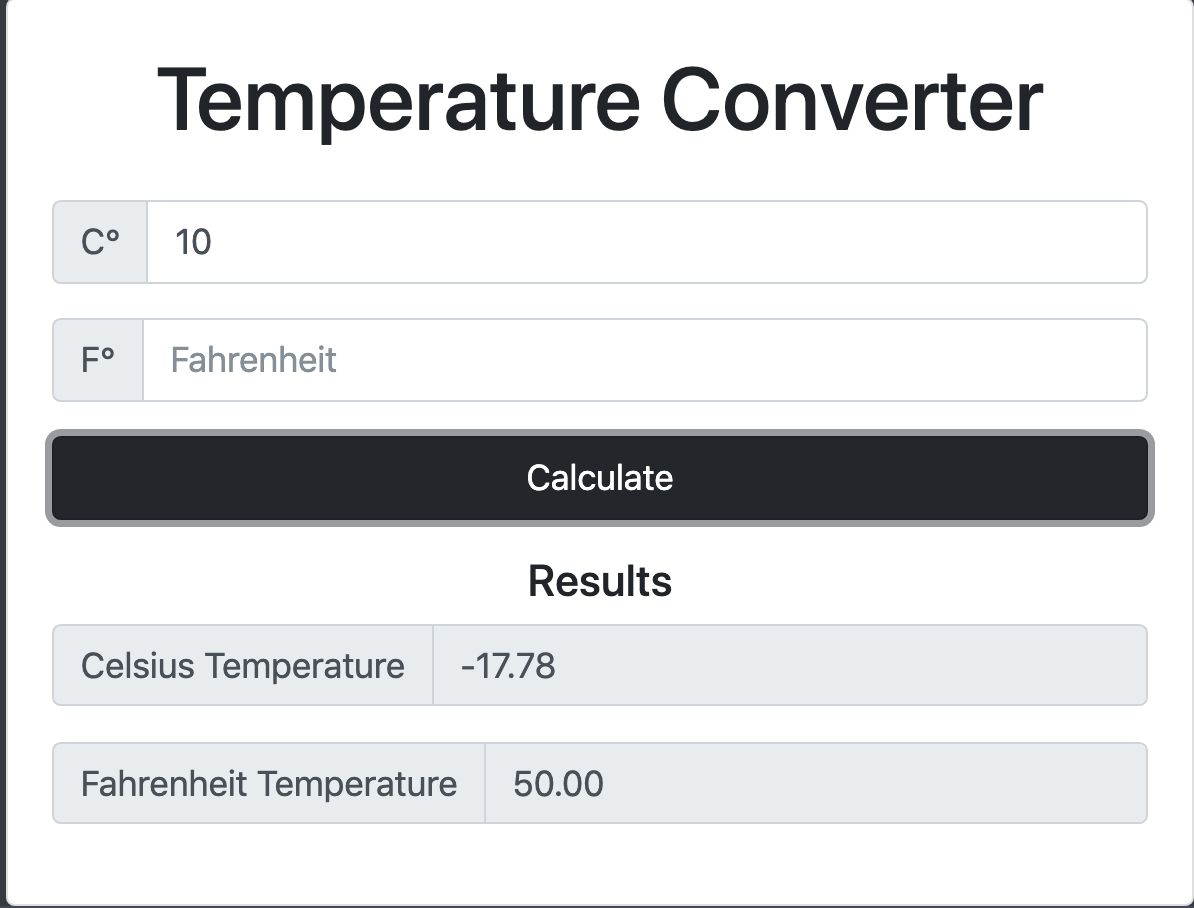Place cursor after 10 in Celsius box
This screenshot has width=1194, height=908.
213,243
